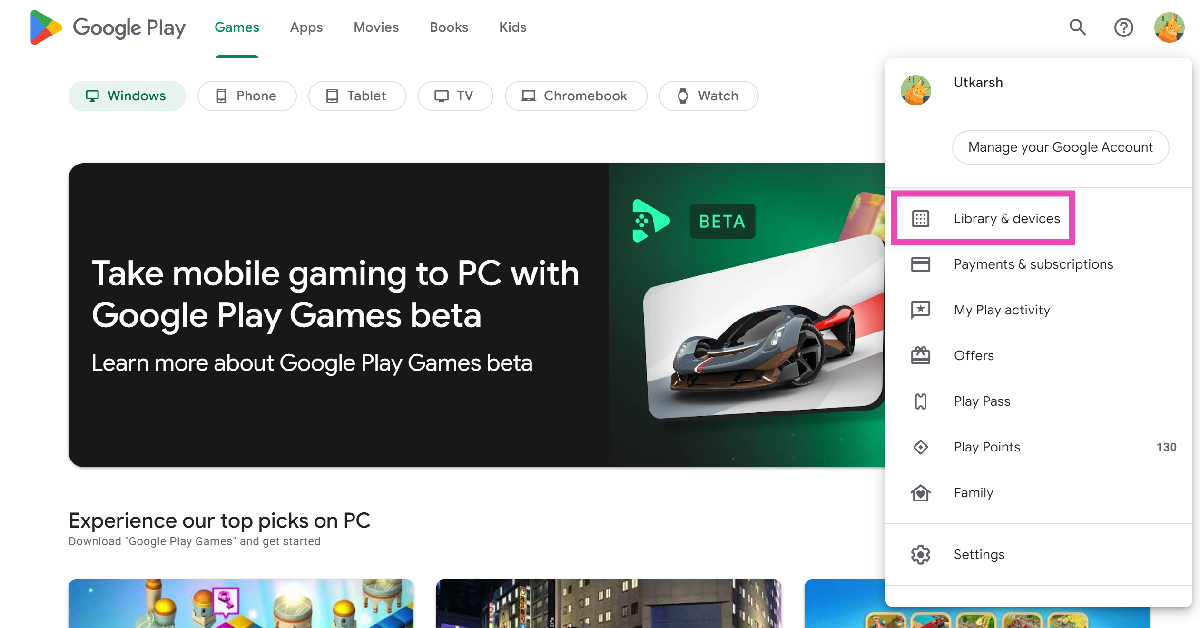Click Learn more about Google Play Games beta
This screenshot has height=628, width=1200.
312,363
